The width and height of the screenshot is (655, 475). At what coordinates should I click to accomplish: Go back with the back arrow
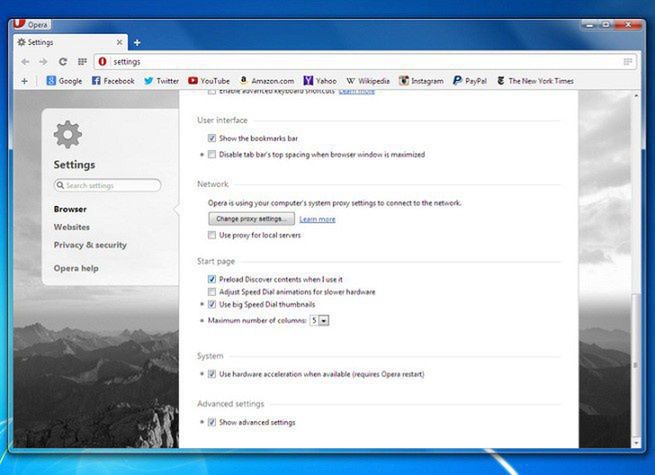(x=25, y=62)
